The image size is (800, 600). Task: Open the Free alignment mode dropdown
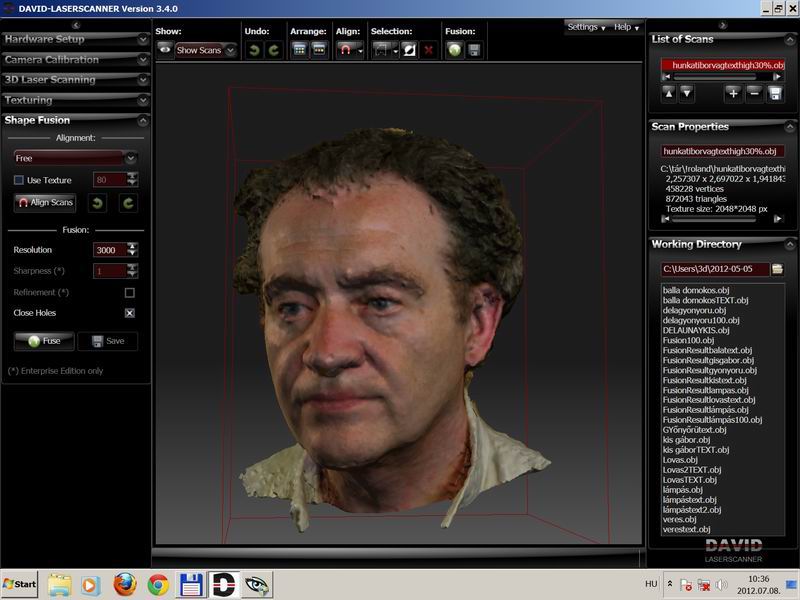75,158
